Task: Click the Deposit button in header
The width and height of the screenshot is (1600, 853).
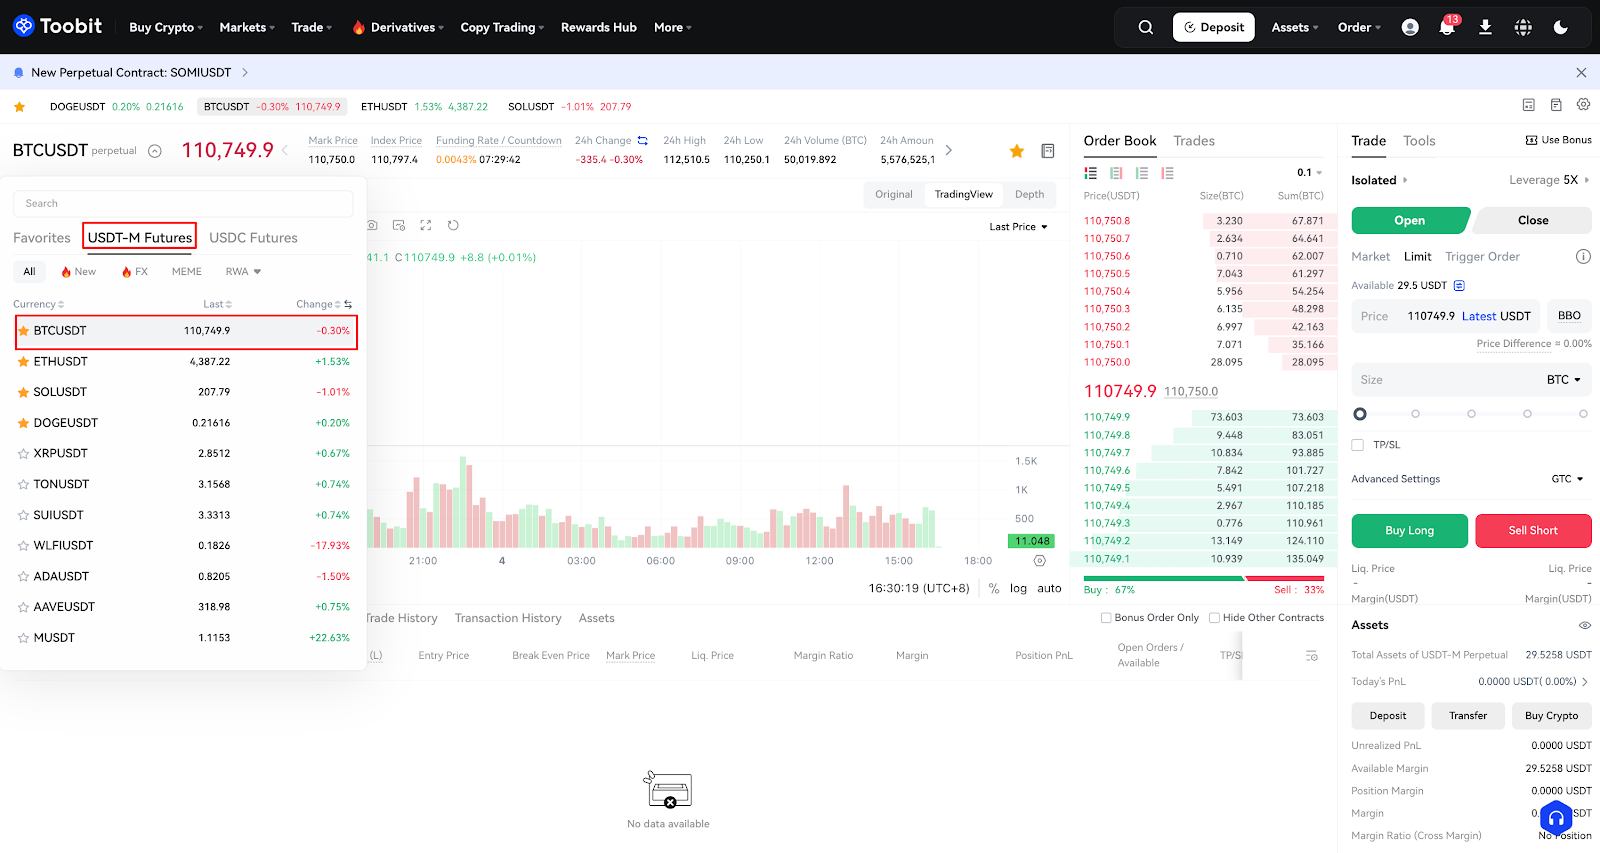Action: 1214,27
